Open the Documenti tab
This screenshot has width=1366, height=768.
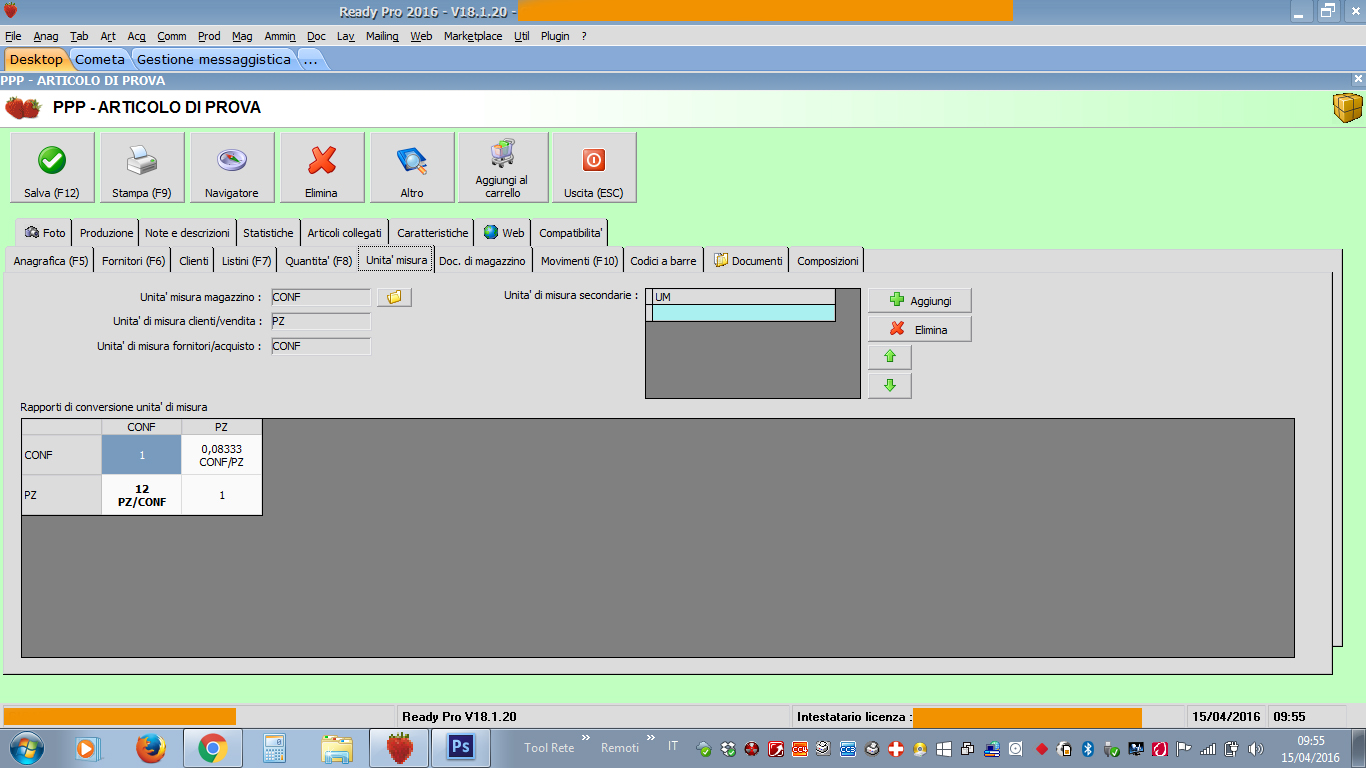point(748,261)
